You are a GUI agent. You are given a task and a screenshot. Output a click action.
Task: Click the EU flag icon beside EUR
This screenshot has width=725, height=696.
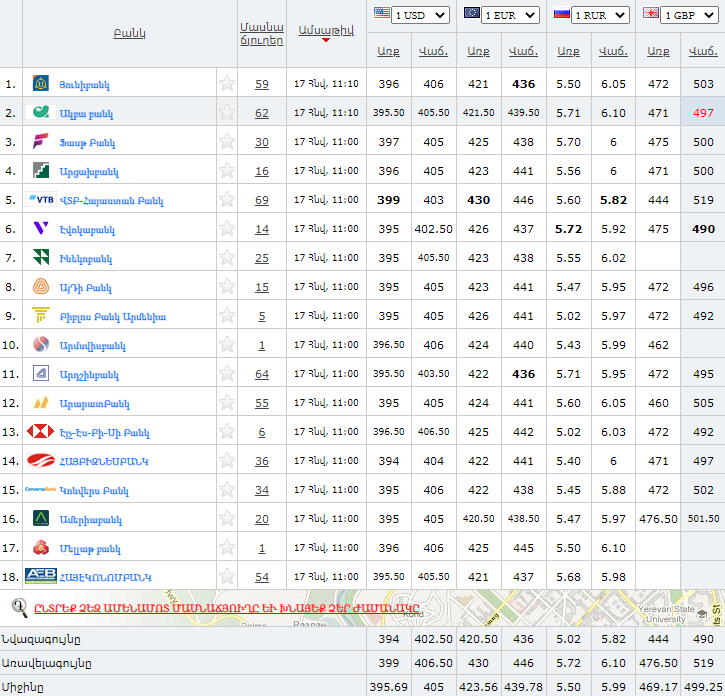472,13
